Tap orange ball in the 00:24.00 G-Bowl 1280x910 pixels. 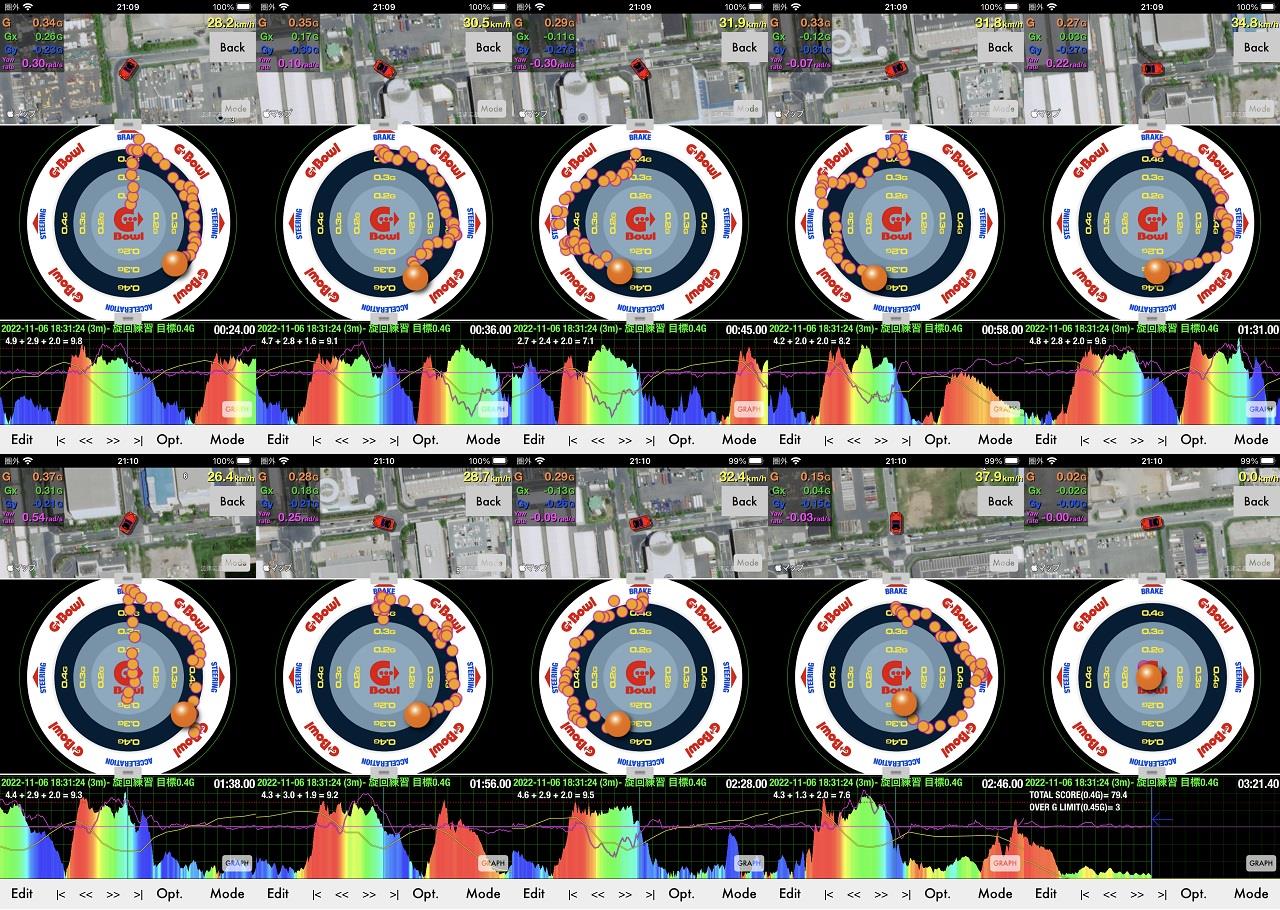176,264
